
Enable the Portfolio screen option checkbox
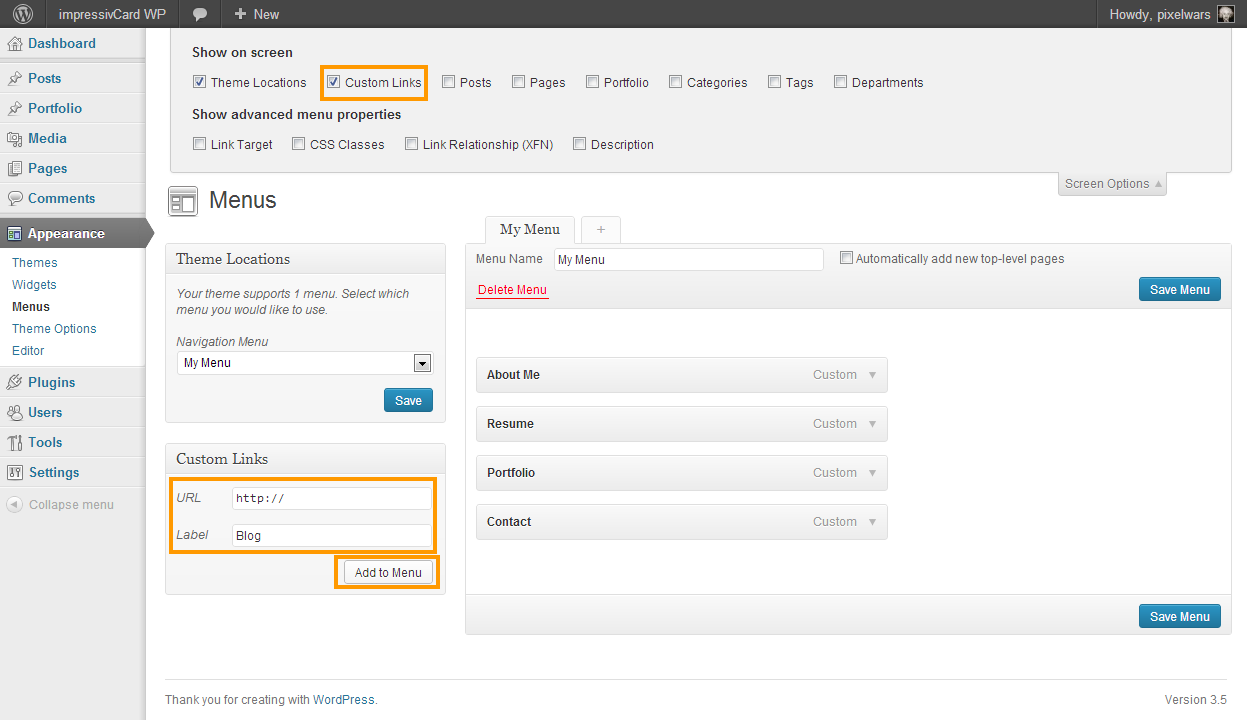(x=593, y=82)
